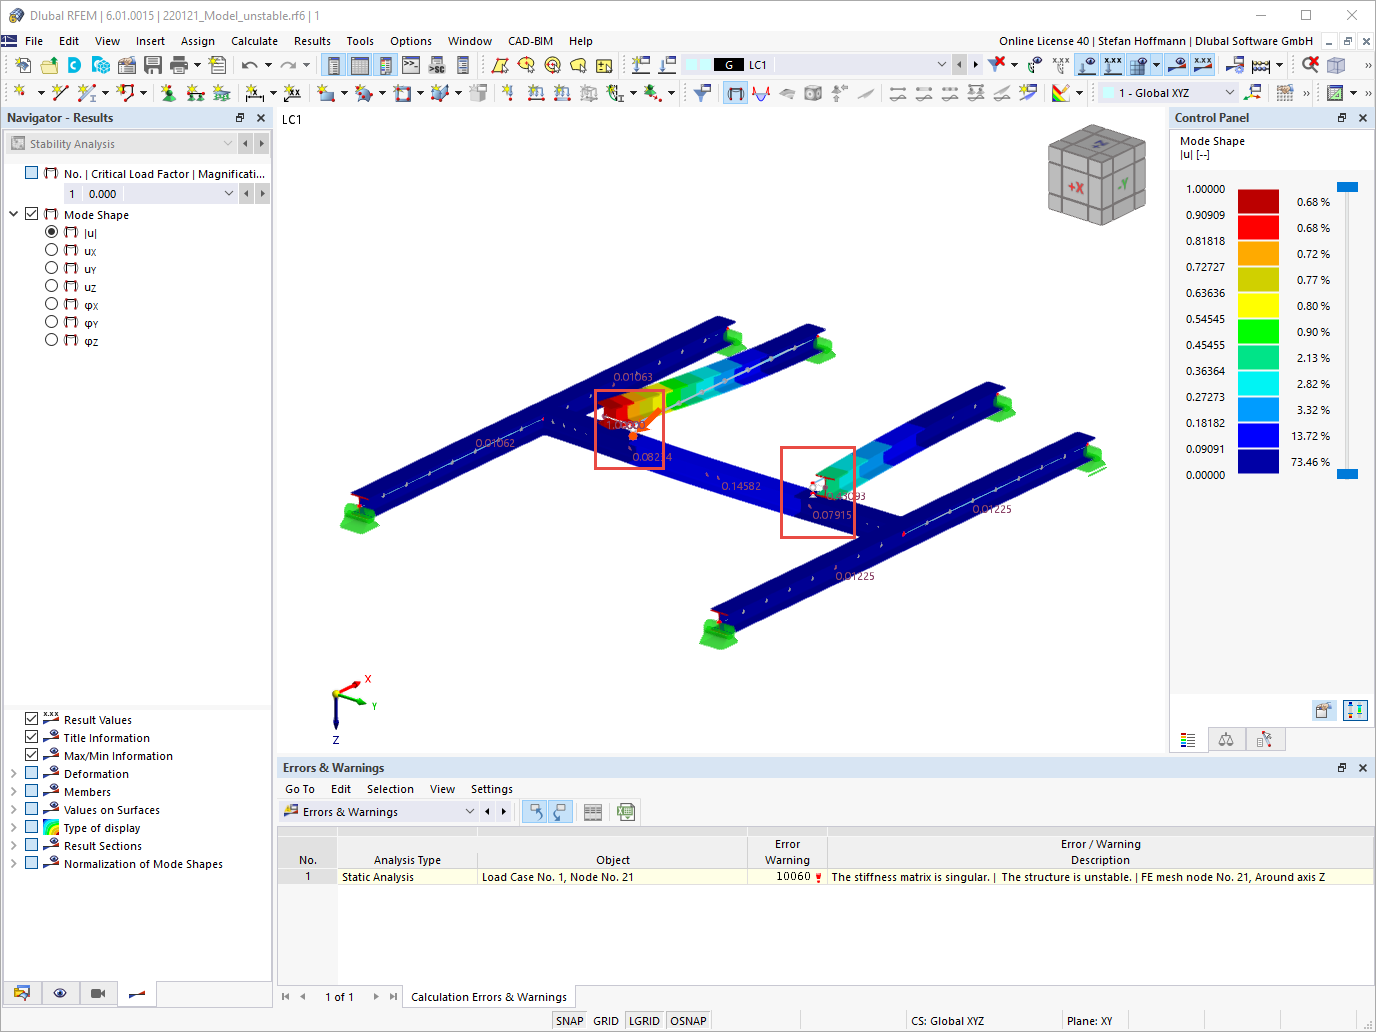The width and height of the screenshot is (1376, 1032).
Task: Toggle the Control Panel icon in toolbar
Action: point(386,65)
